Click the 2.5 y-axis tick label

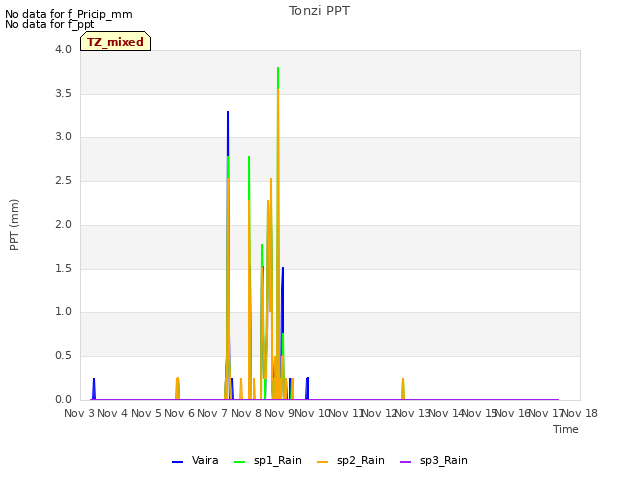coord(63,180)
